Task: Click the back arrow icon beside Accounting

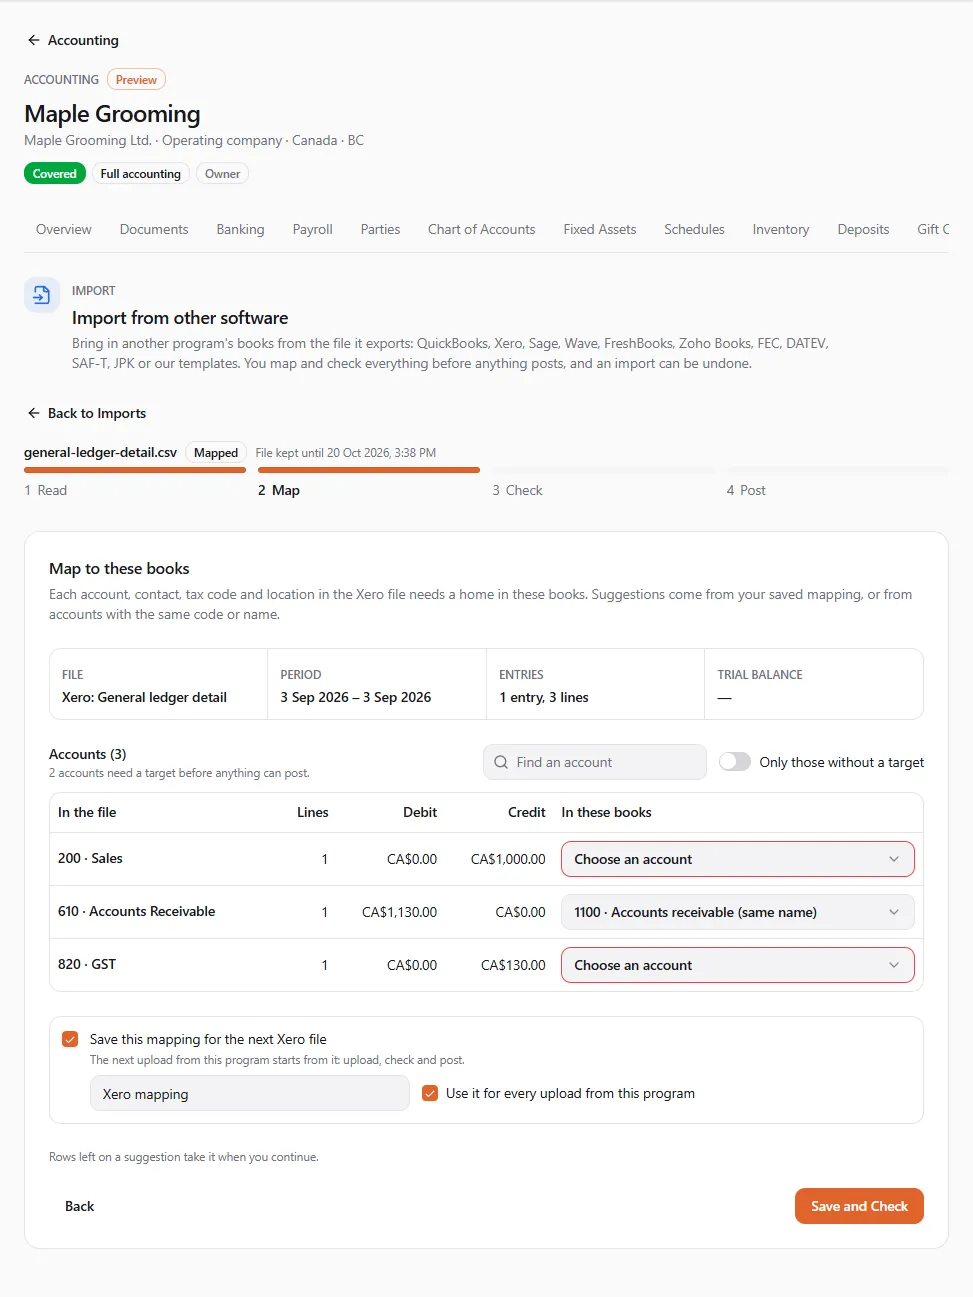Action: (34, 40)
